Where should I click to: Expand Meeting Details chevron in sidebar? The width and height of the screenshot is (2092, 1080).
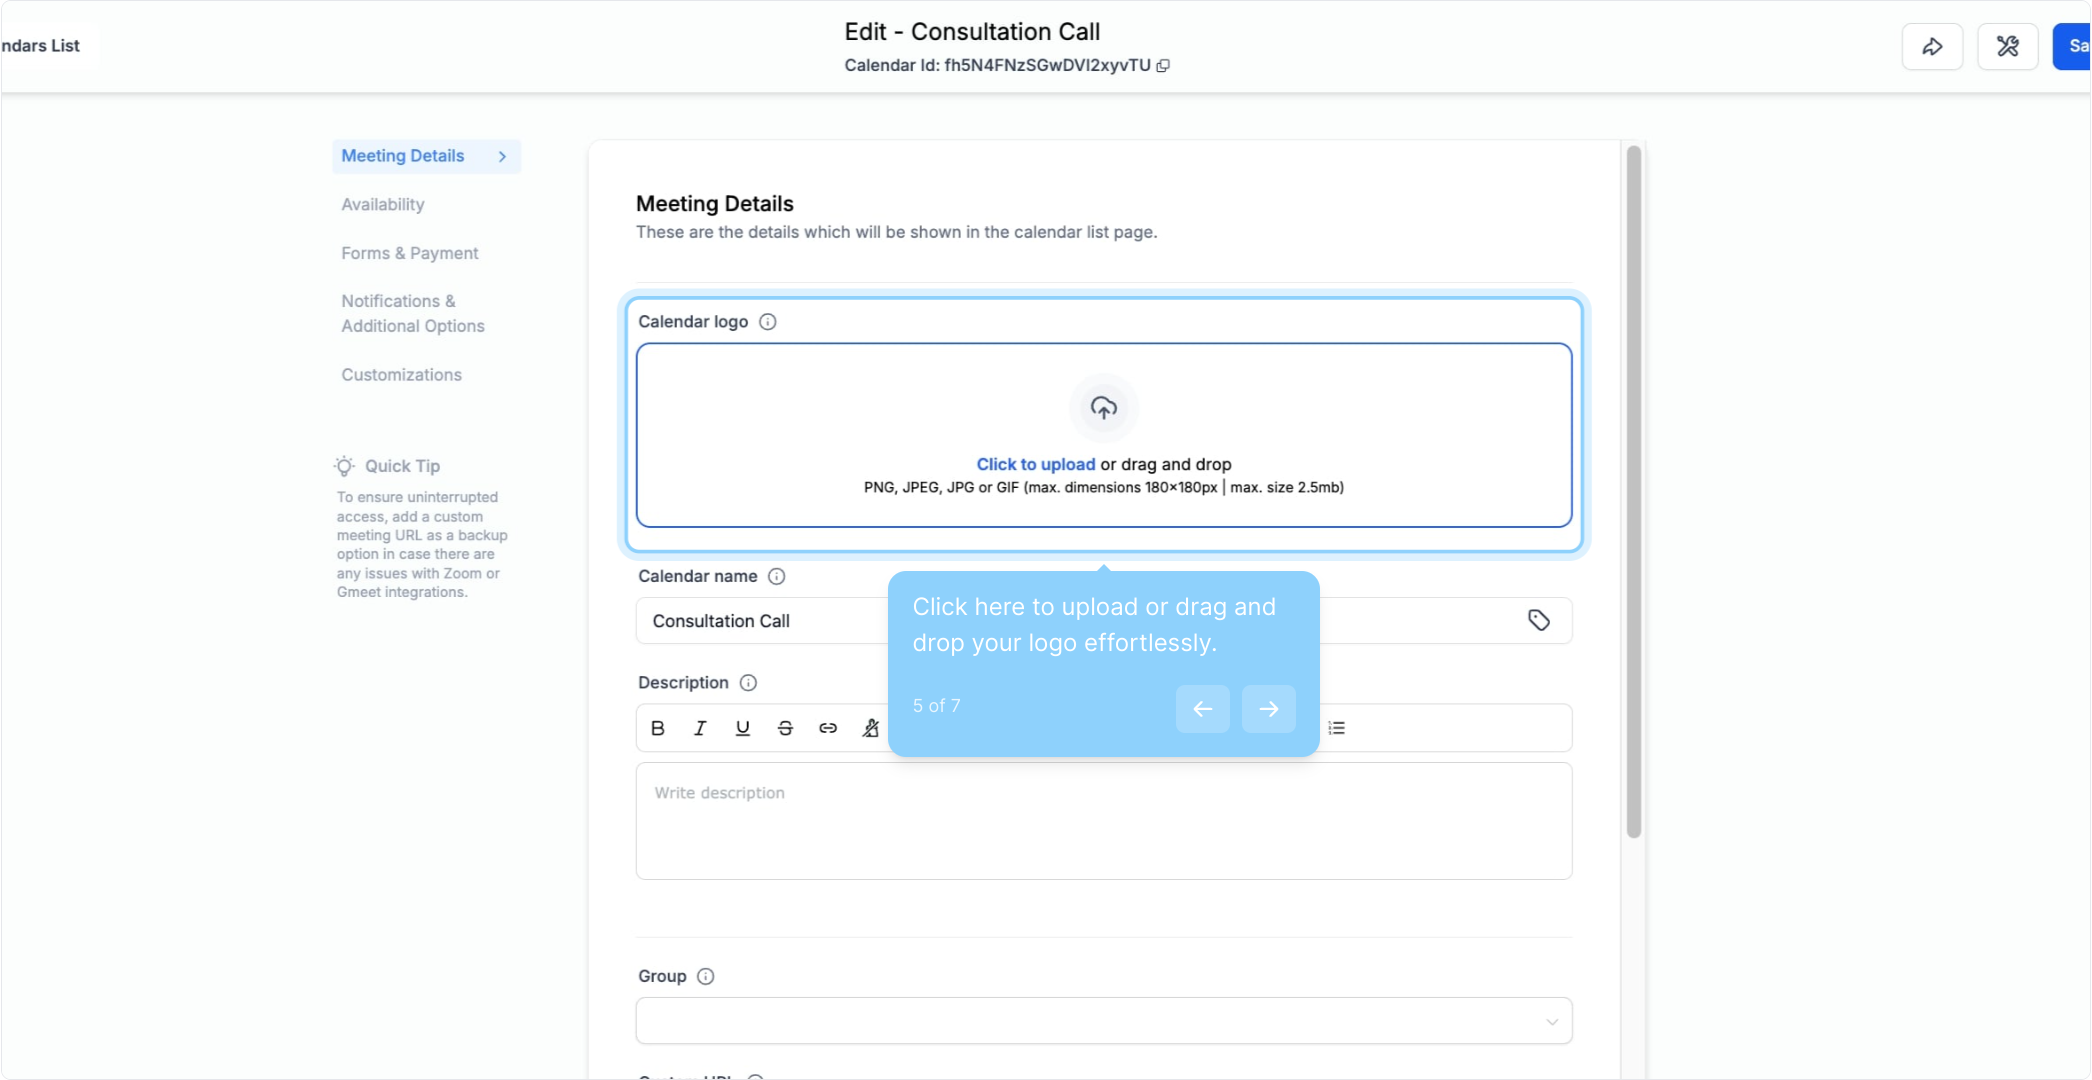[502, 157]
